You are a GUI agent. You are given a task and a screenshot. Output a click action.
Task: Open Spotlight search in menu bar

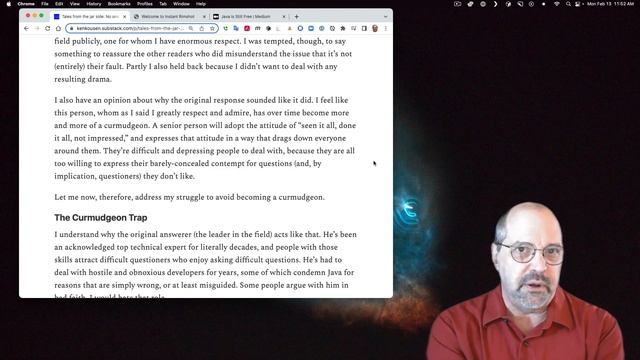(568, 4)
